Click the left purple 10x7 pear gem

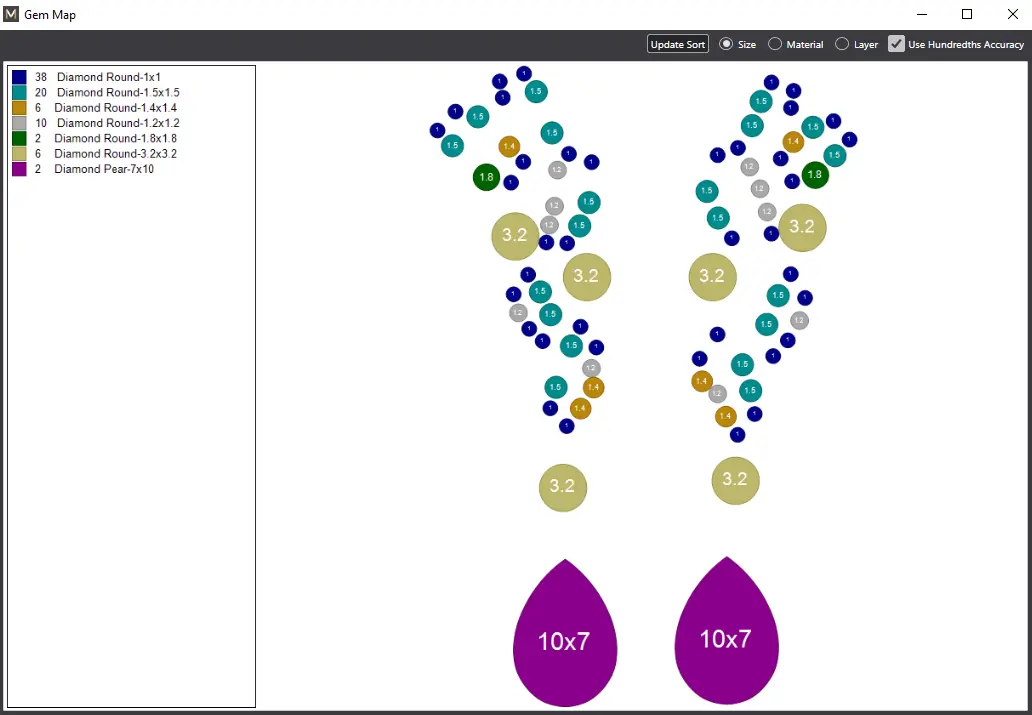click(565, 635)
